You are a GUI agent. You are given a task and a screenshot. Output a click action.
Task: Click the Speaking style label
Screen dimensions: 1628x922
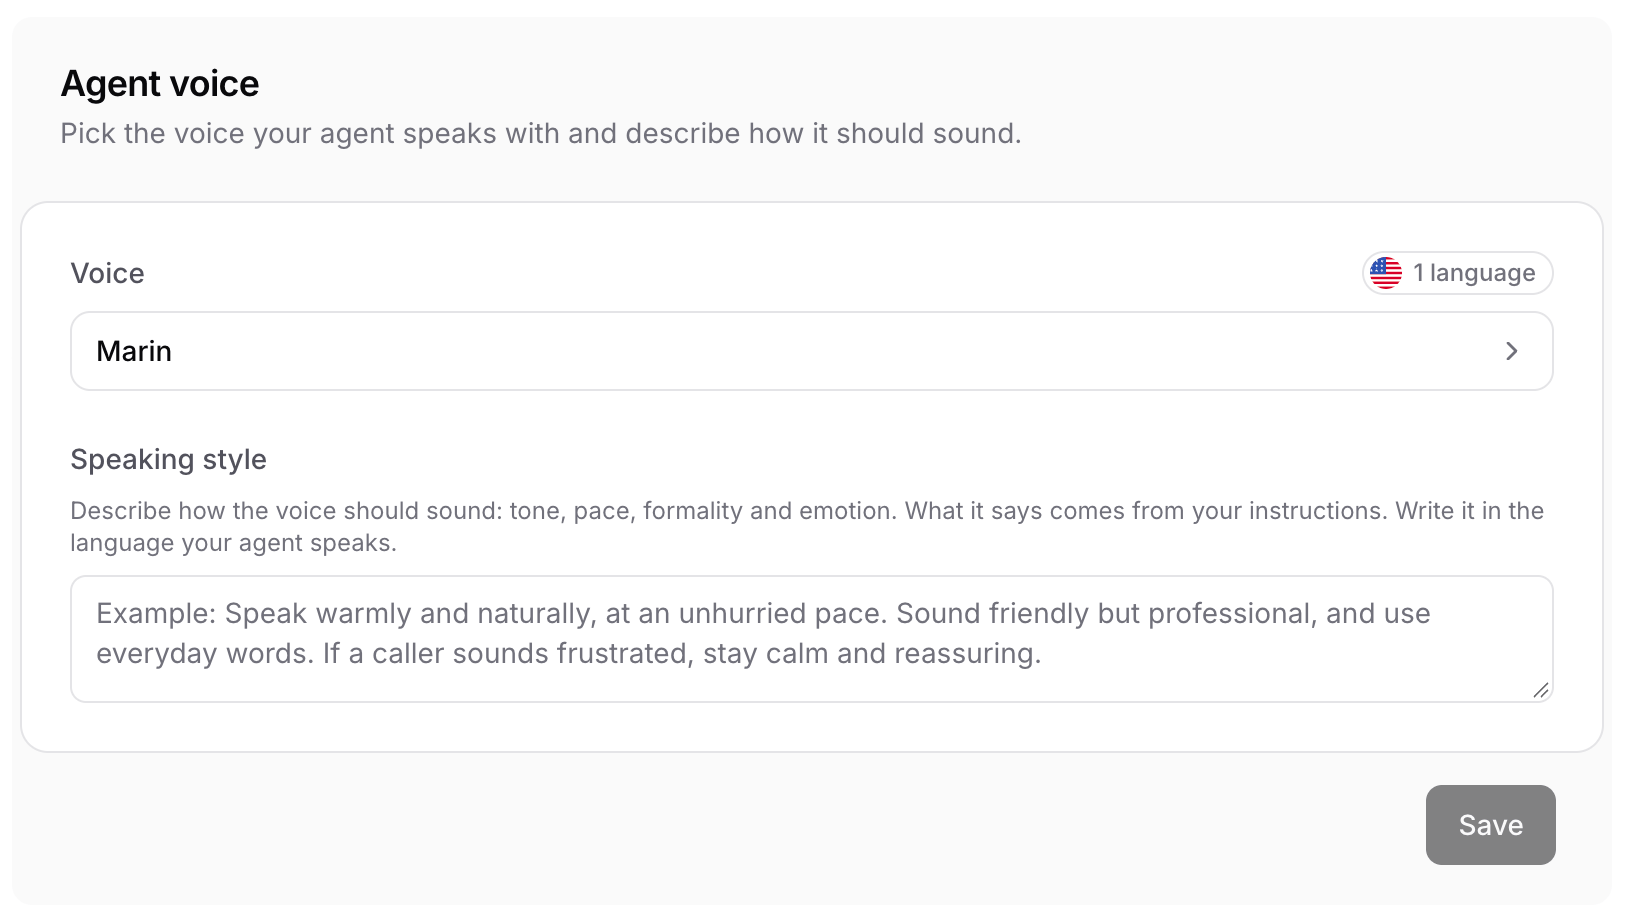pyautogui.click(x=168, y=459)
